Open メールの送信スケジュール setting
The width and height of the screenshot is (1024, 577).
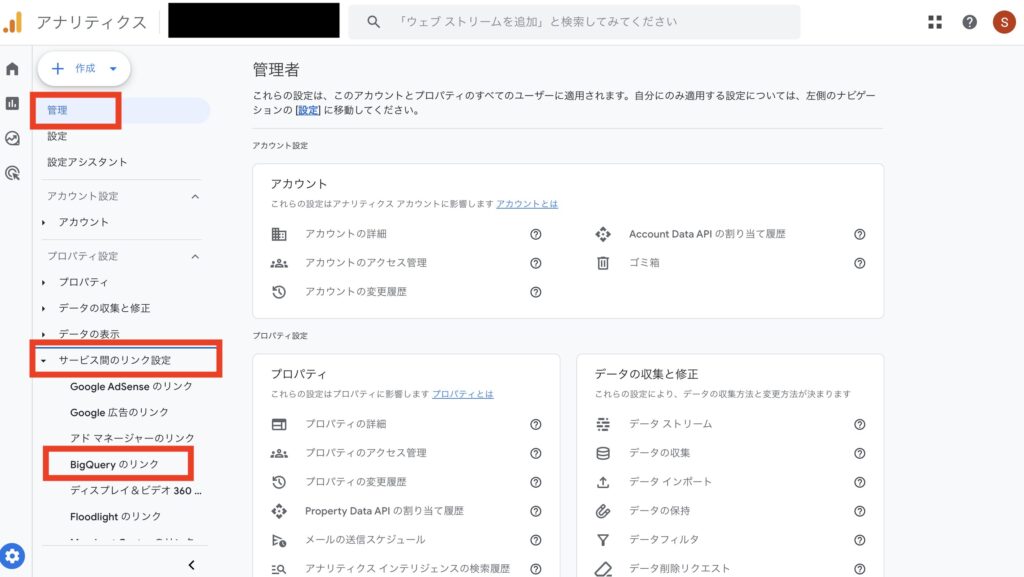point(365,539)
